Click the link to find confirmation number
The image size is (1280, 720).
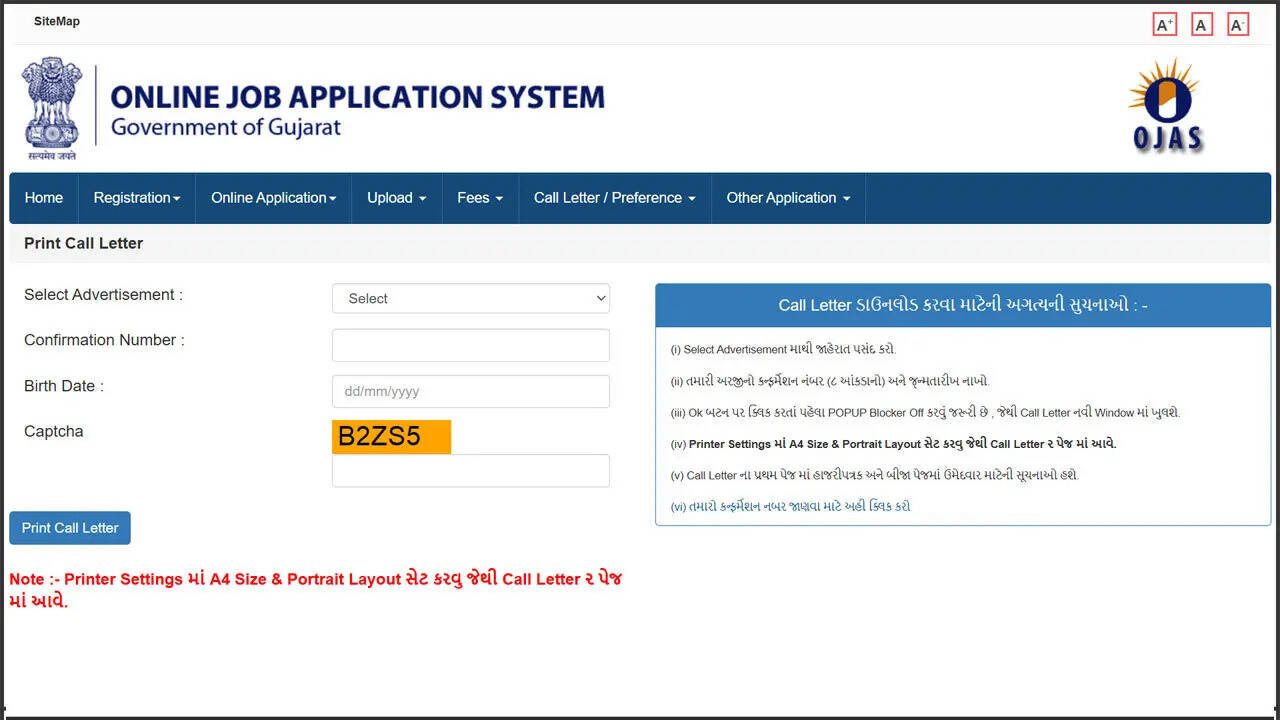790,507
